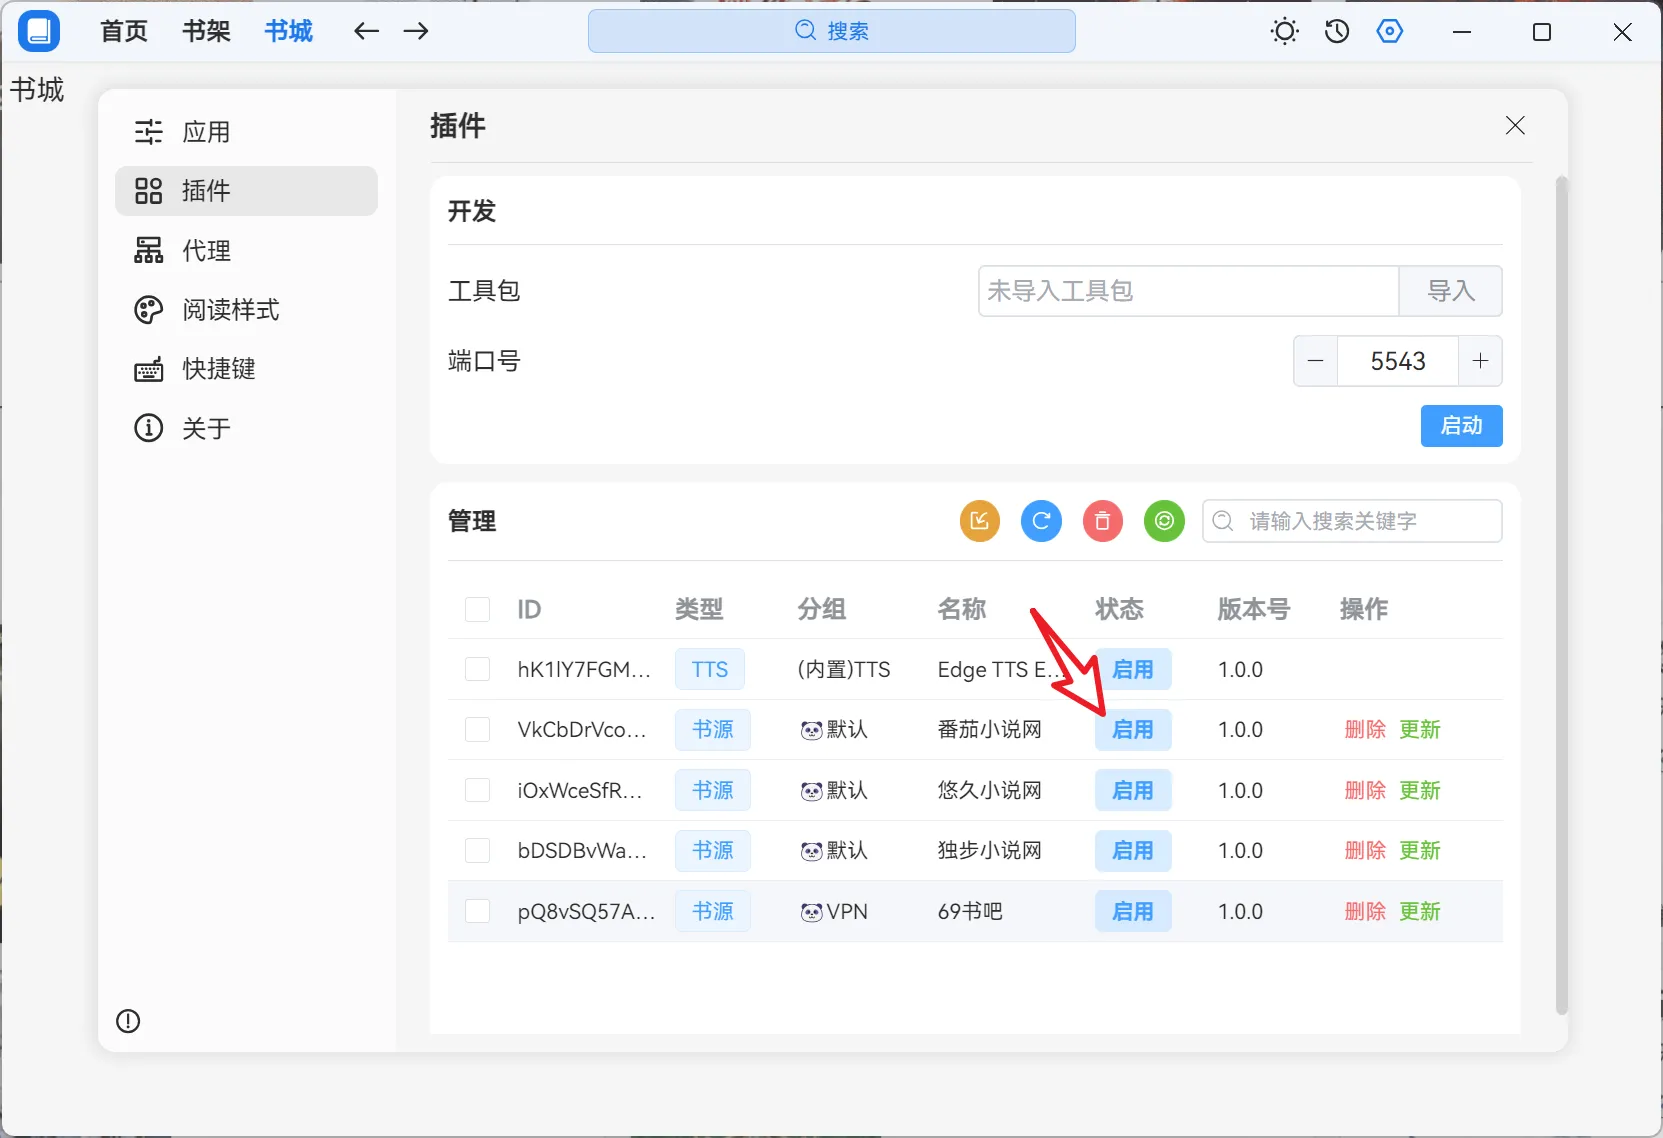Select 插件 in settings sidebar
Viewport: 1663px width, 1138px height.
246,191
